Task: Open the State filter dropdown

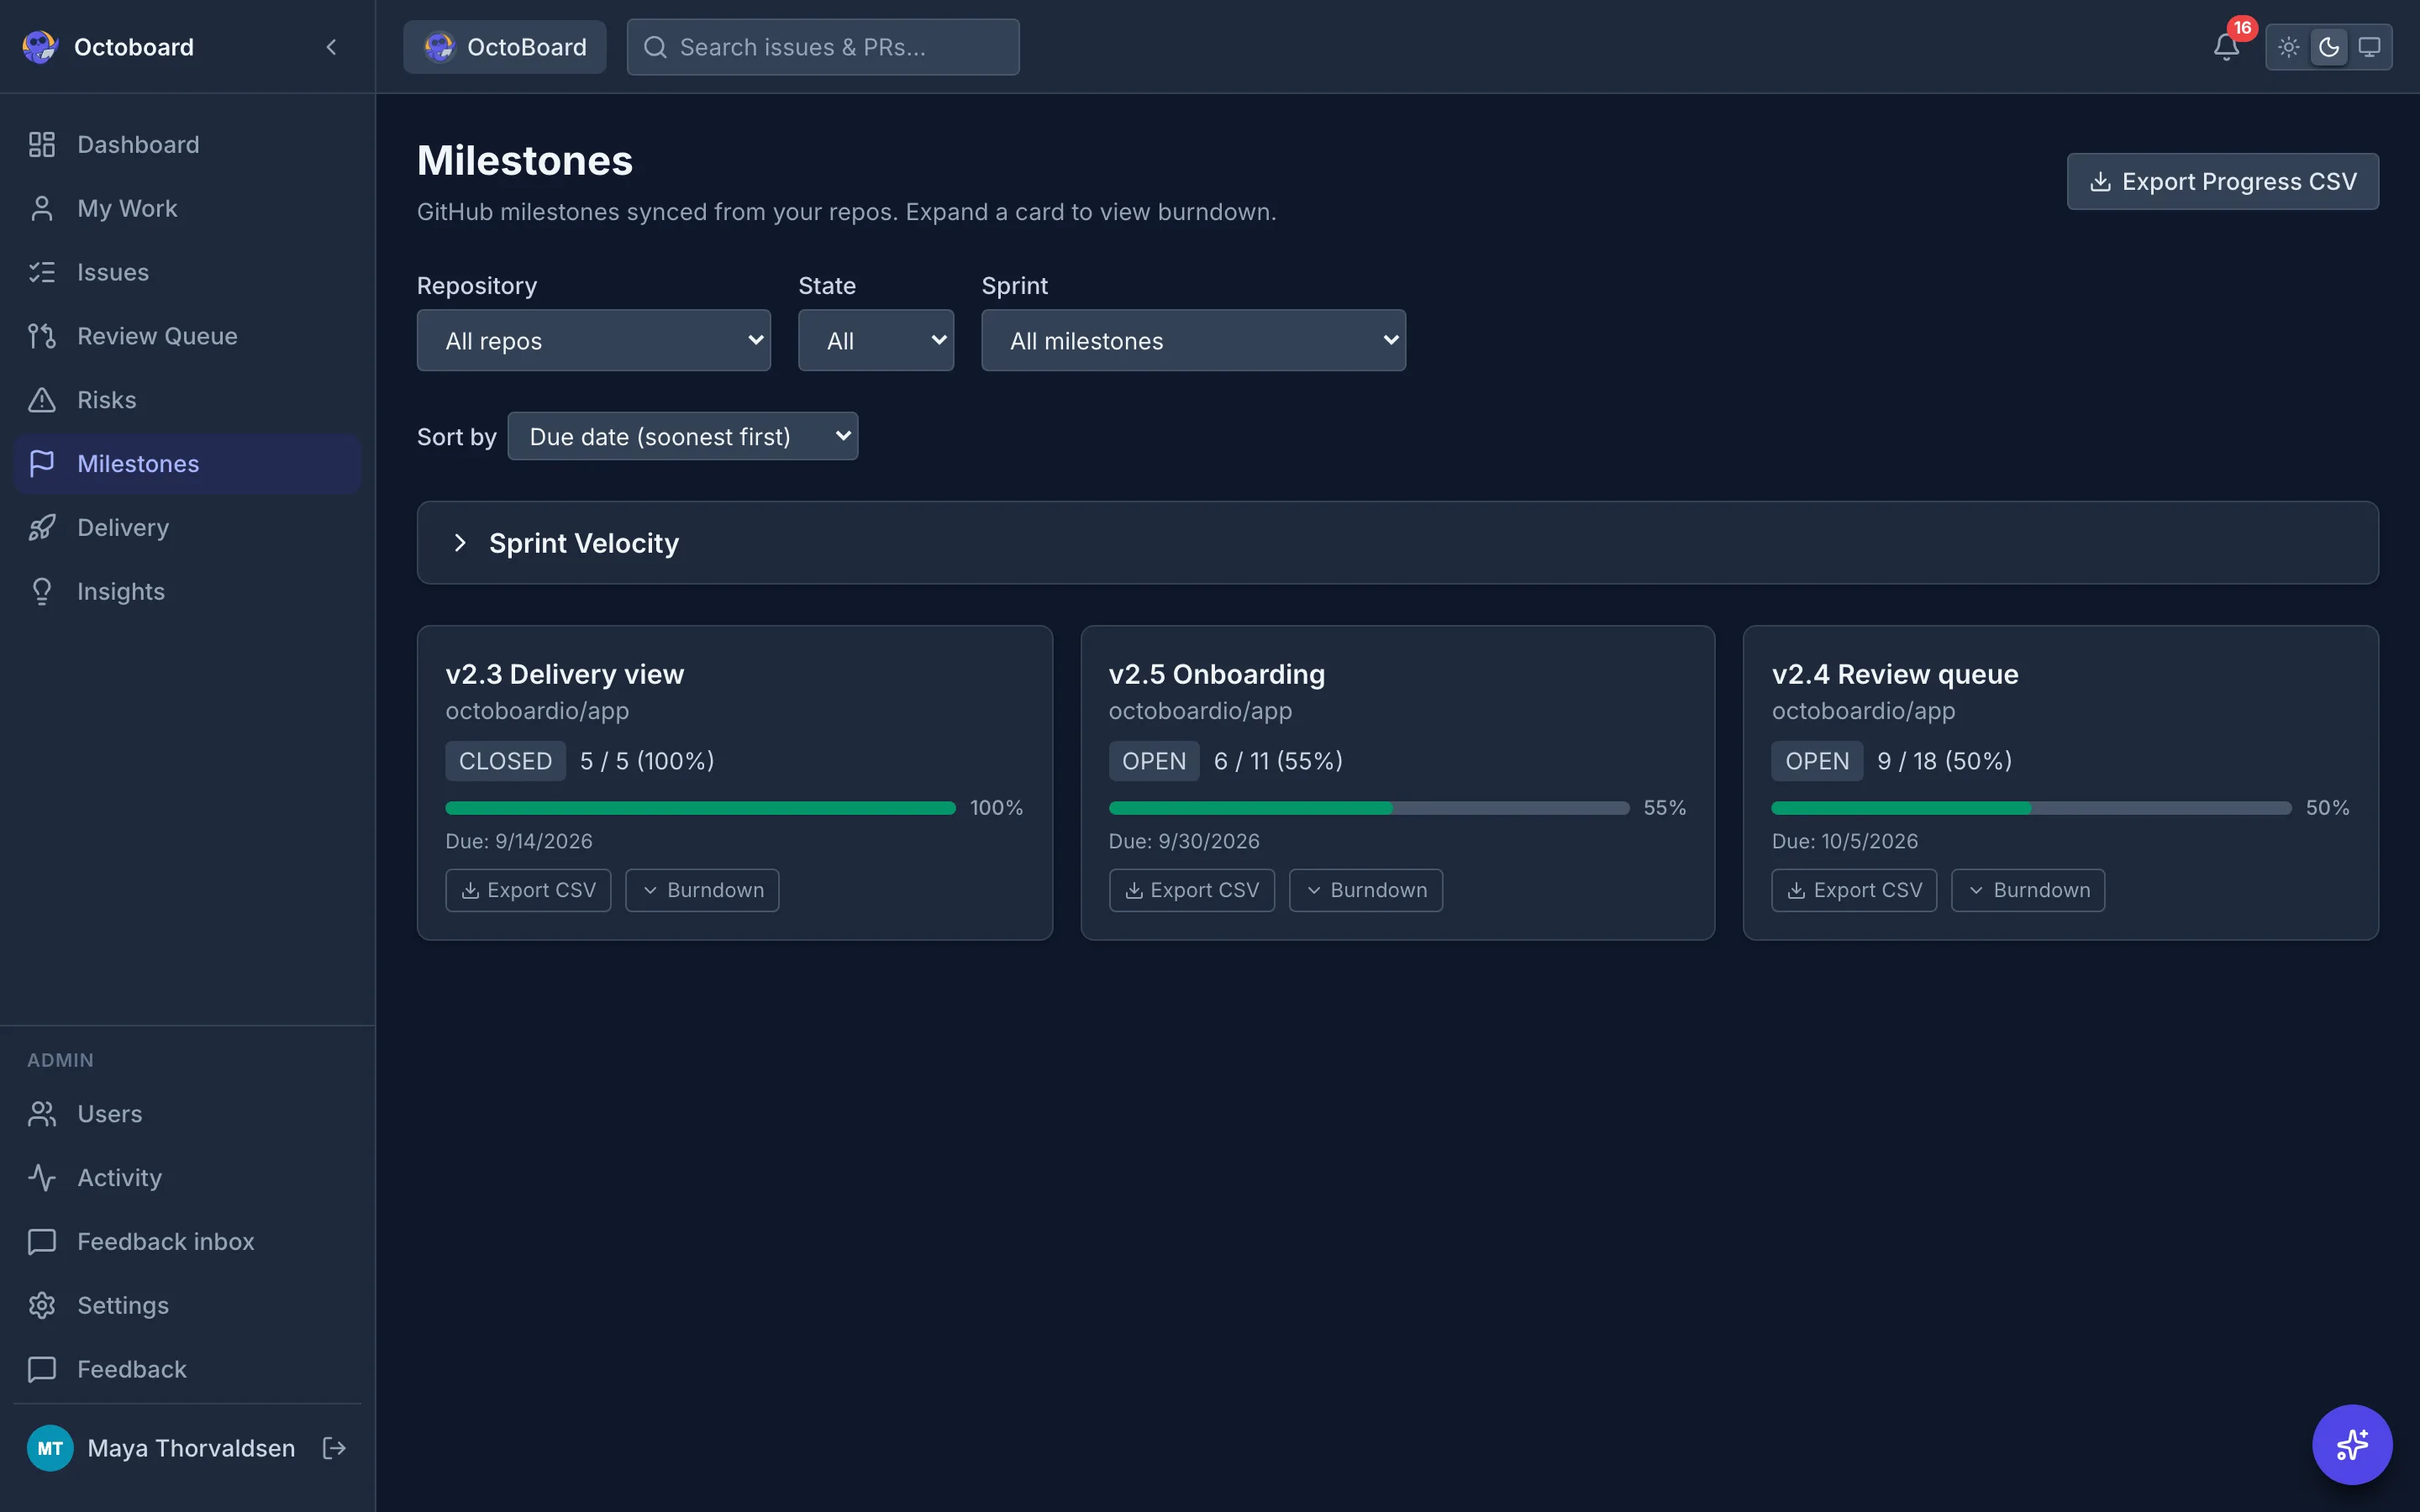Action: [875, 340]
